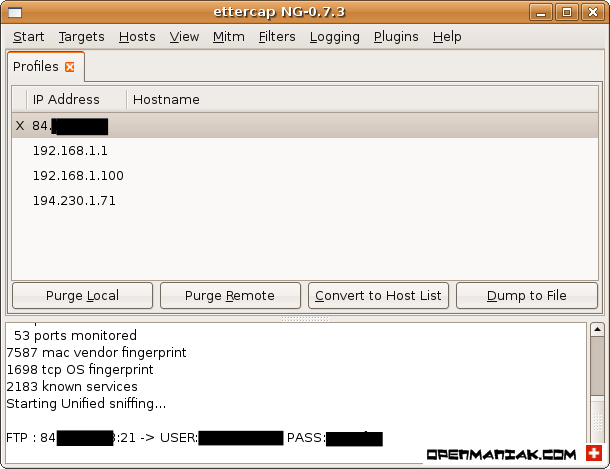
Task: Sort by Hostname column header
Action: coord(363,100)
